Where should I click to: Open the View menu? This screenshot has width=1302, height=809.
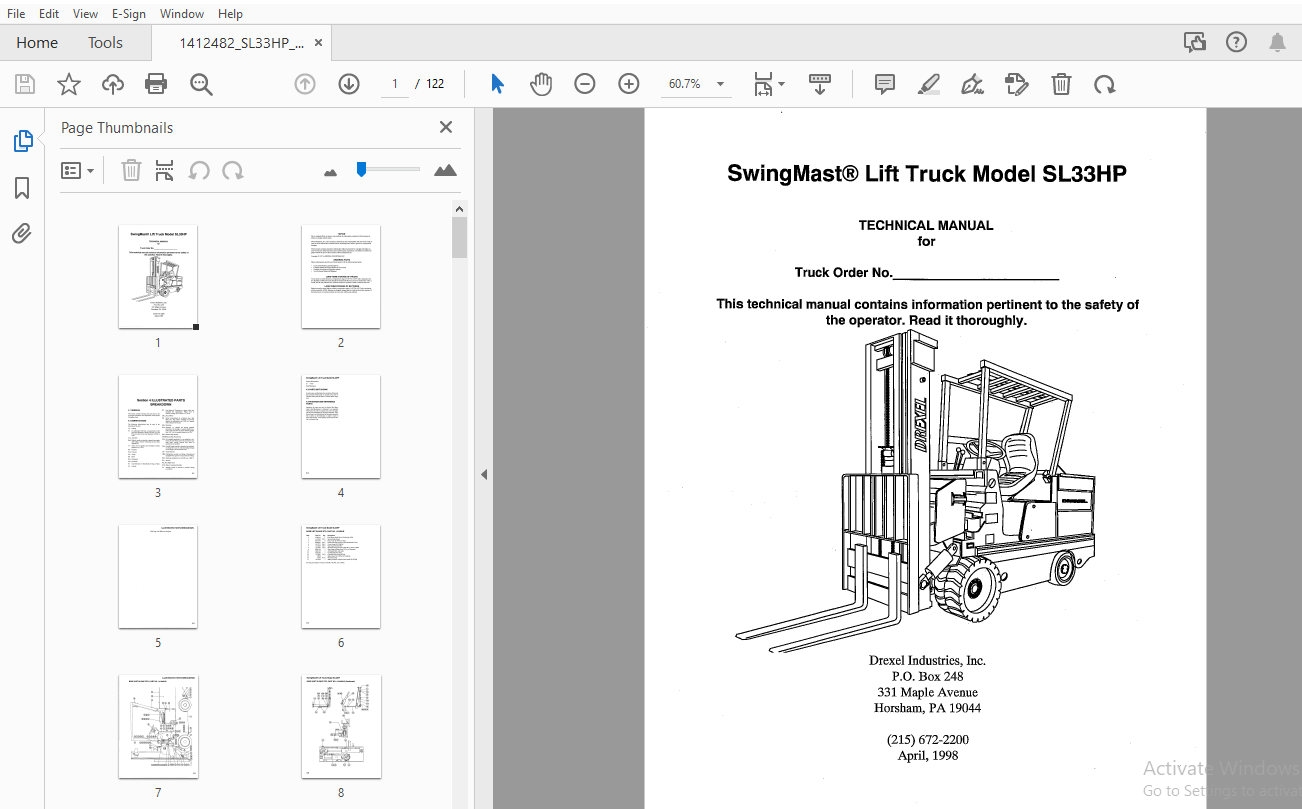(x=86, y=14)
